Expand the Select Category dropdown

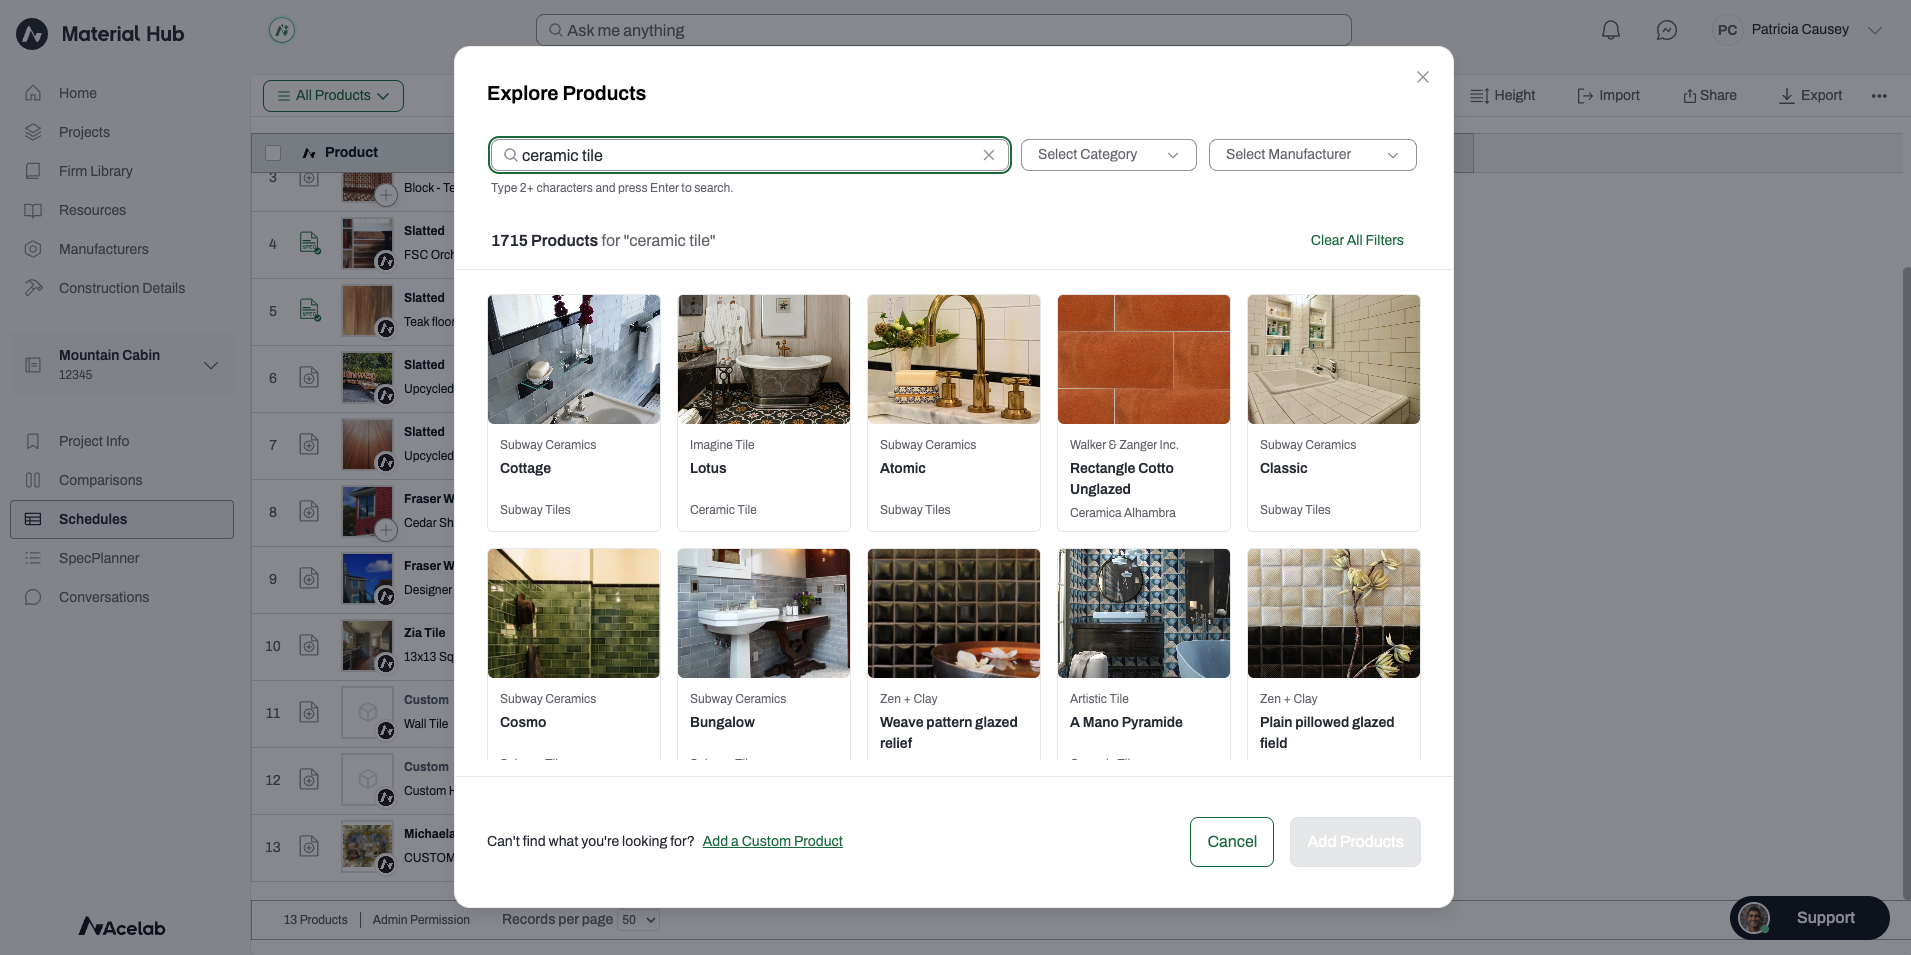(1108, 155)
